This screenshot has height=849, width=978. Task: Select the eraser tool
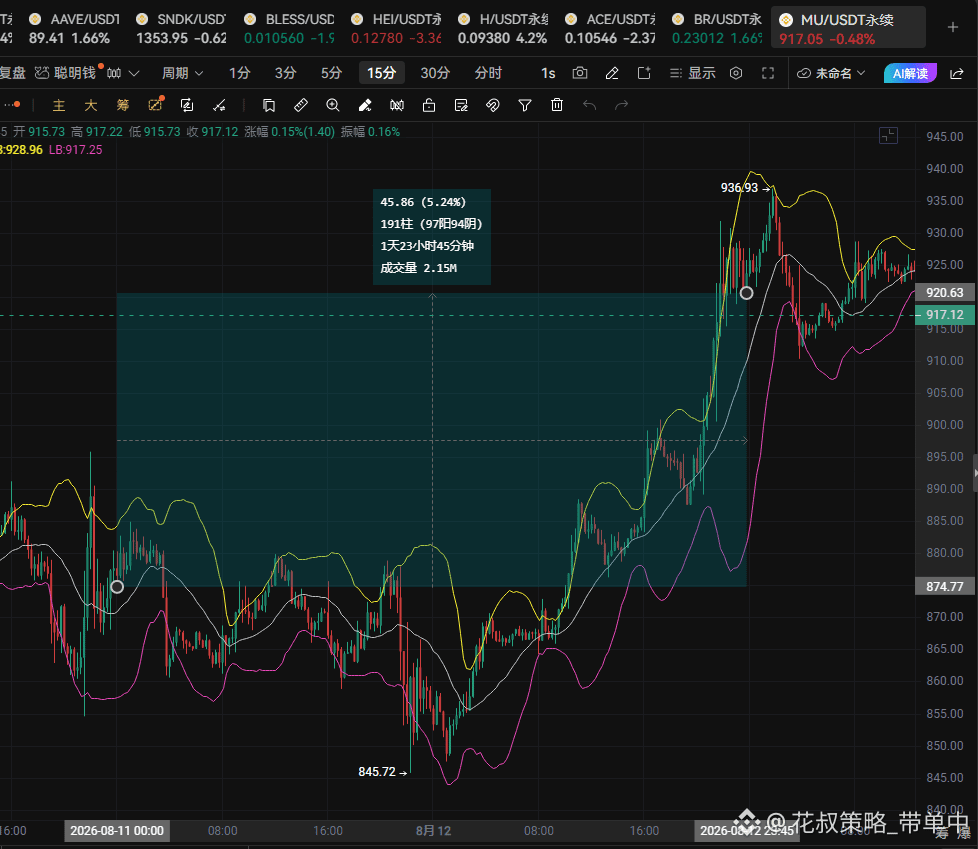(x=365, y=105)
